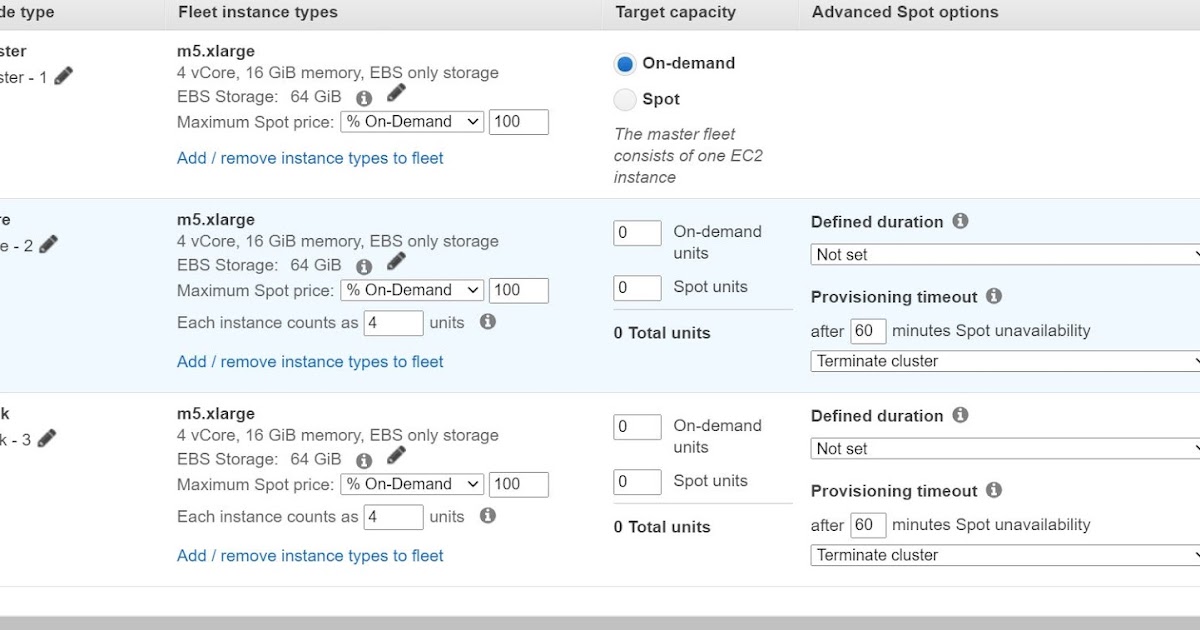The height and width of the screenshot is (630, 1200).
Task: Add instance types to the Task fleet
Action: tap(310, 556)
